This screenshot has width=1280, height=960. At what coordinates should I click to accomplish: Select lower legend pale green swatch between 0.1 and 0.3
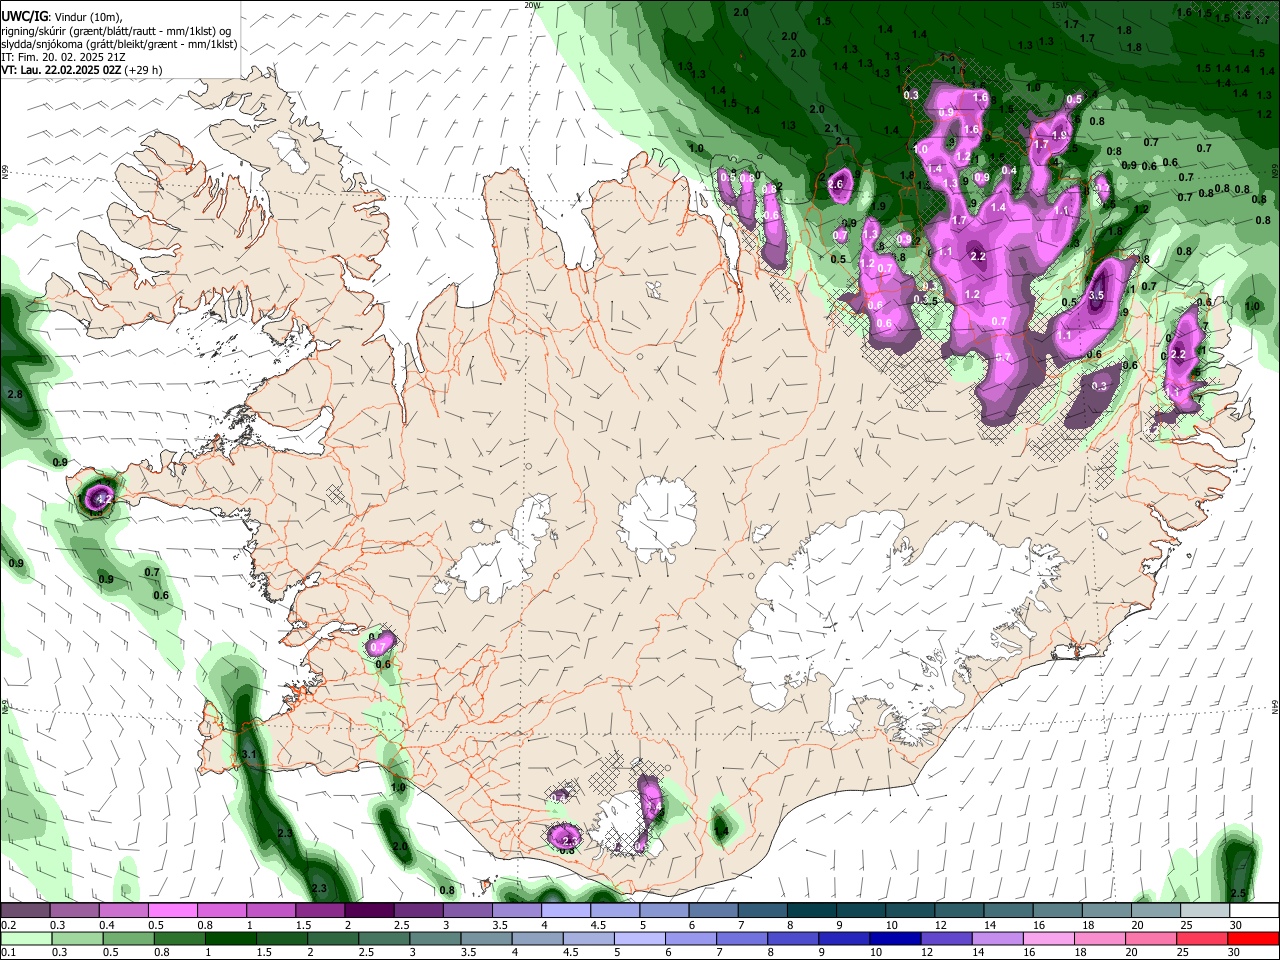(25, 938)
